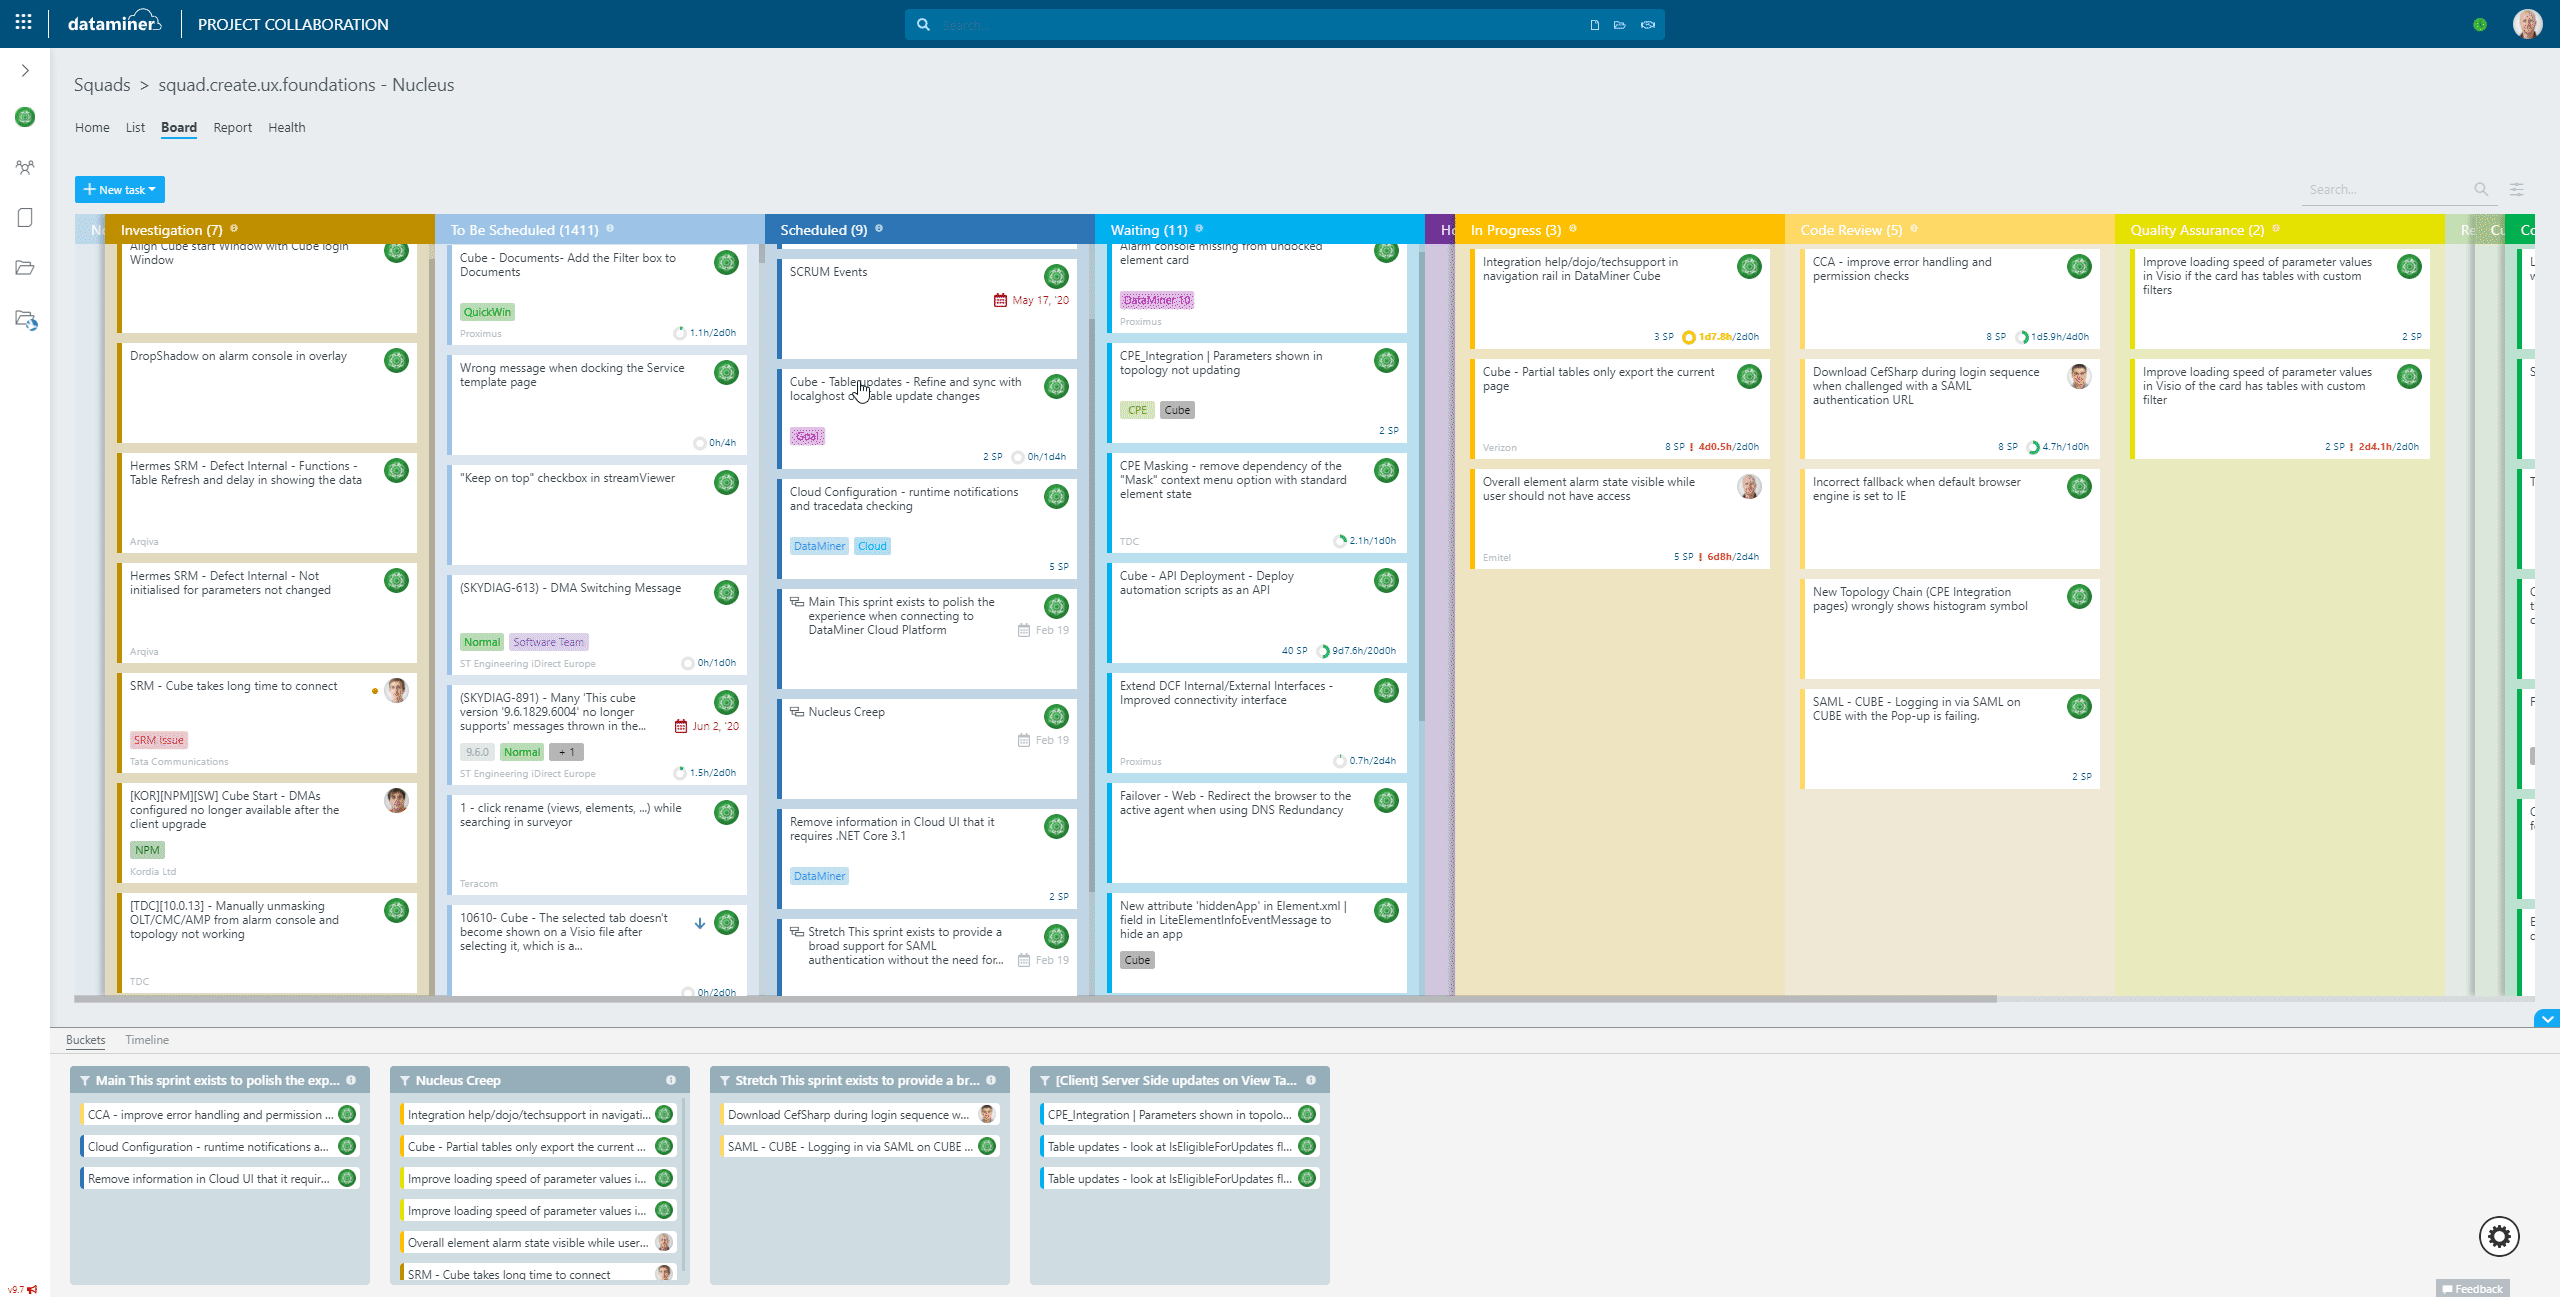This screenshot has width=2560, height=1297.
Task: Click the QuickWin tag on Cube Documents card
Action: tap(487, 312)
